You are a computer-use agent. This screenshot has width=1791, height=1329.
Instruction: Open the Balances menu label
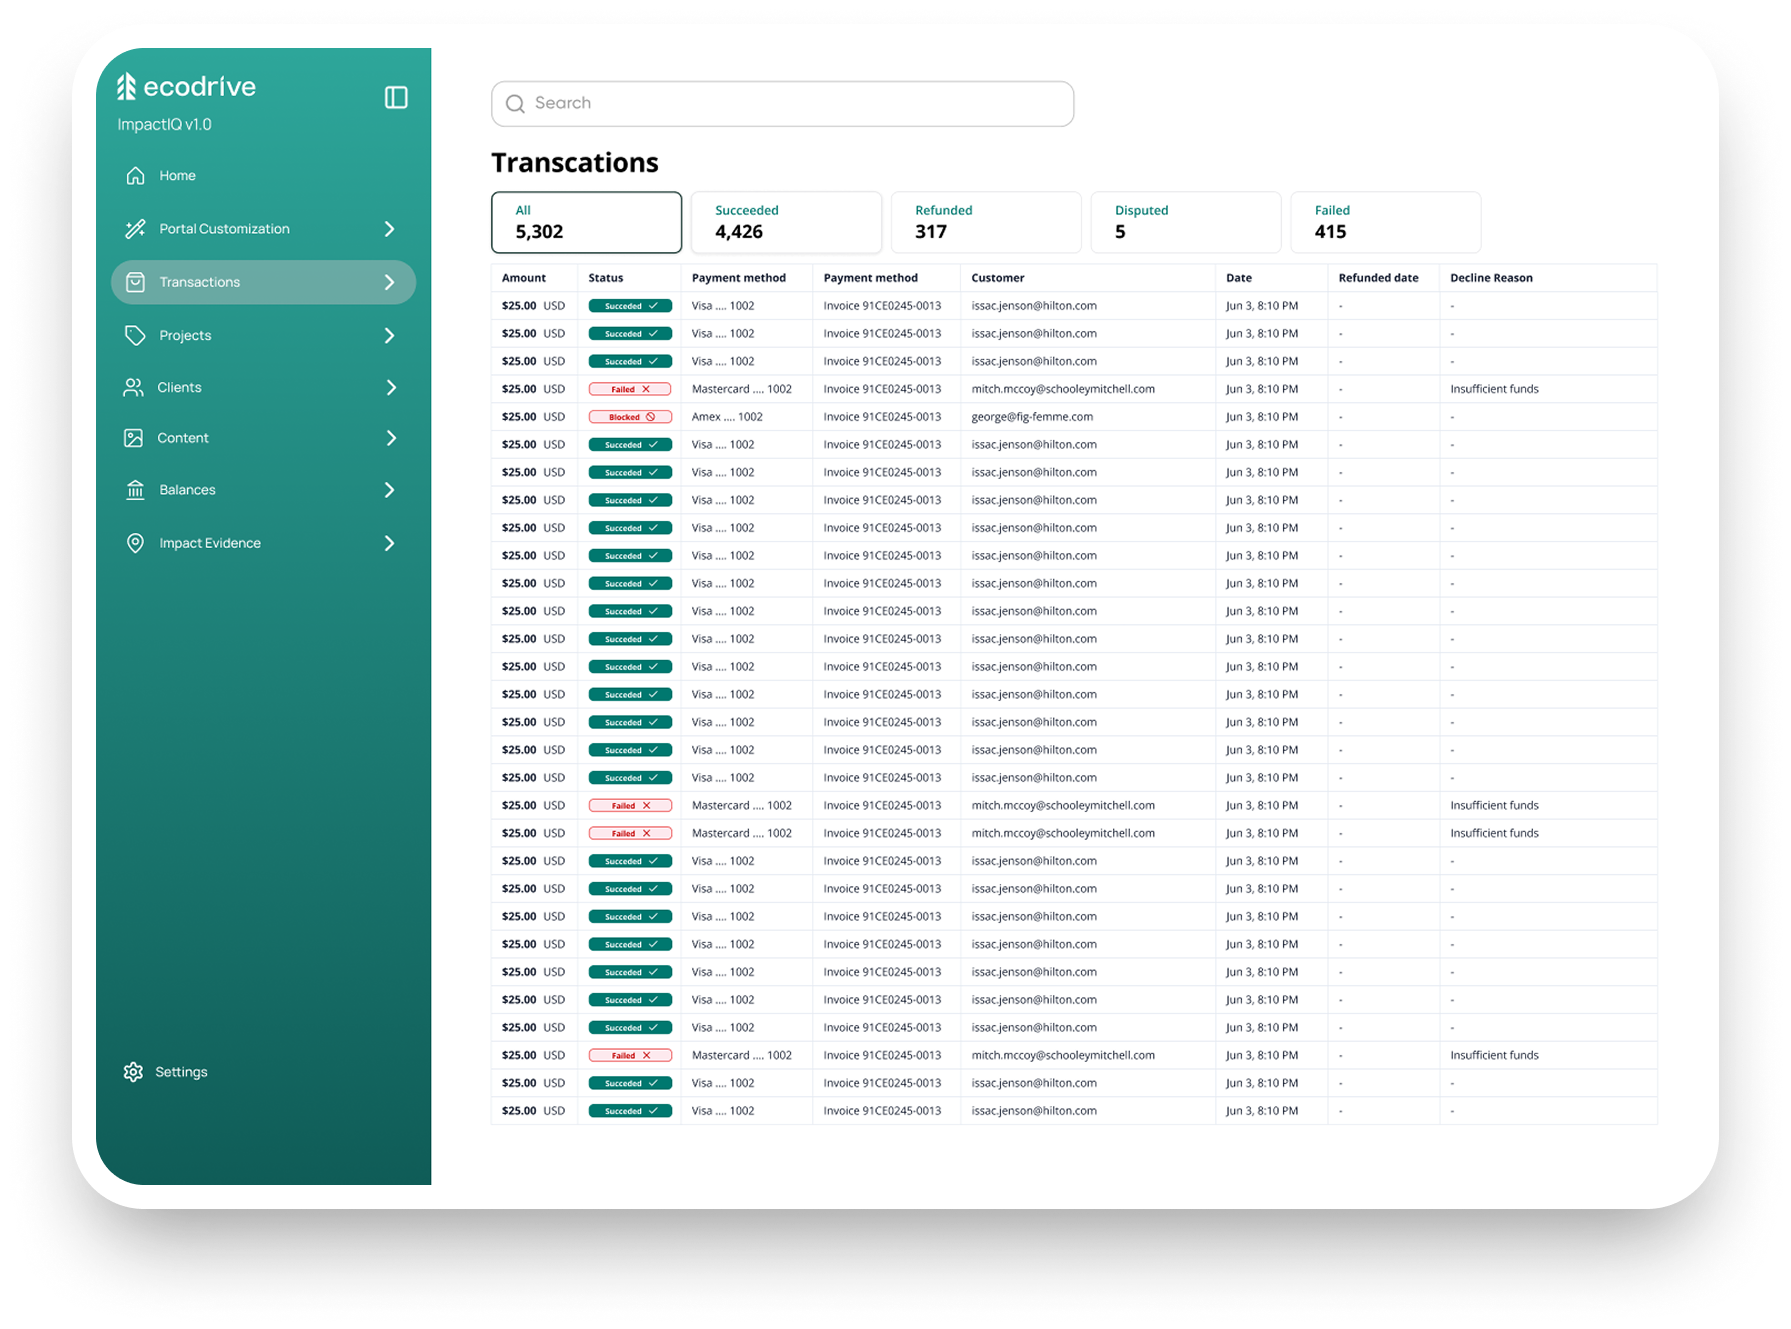click(187, 490)
